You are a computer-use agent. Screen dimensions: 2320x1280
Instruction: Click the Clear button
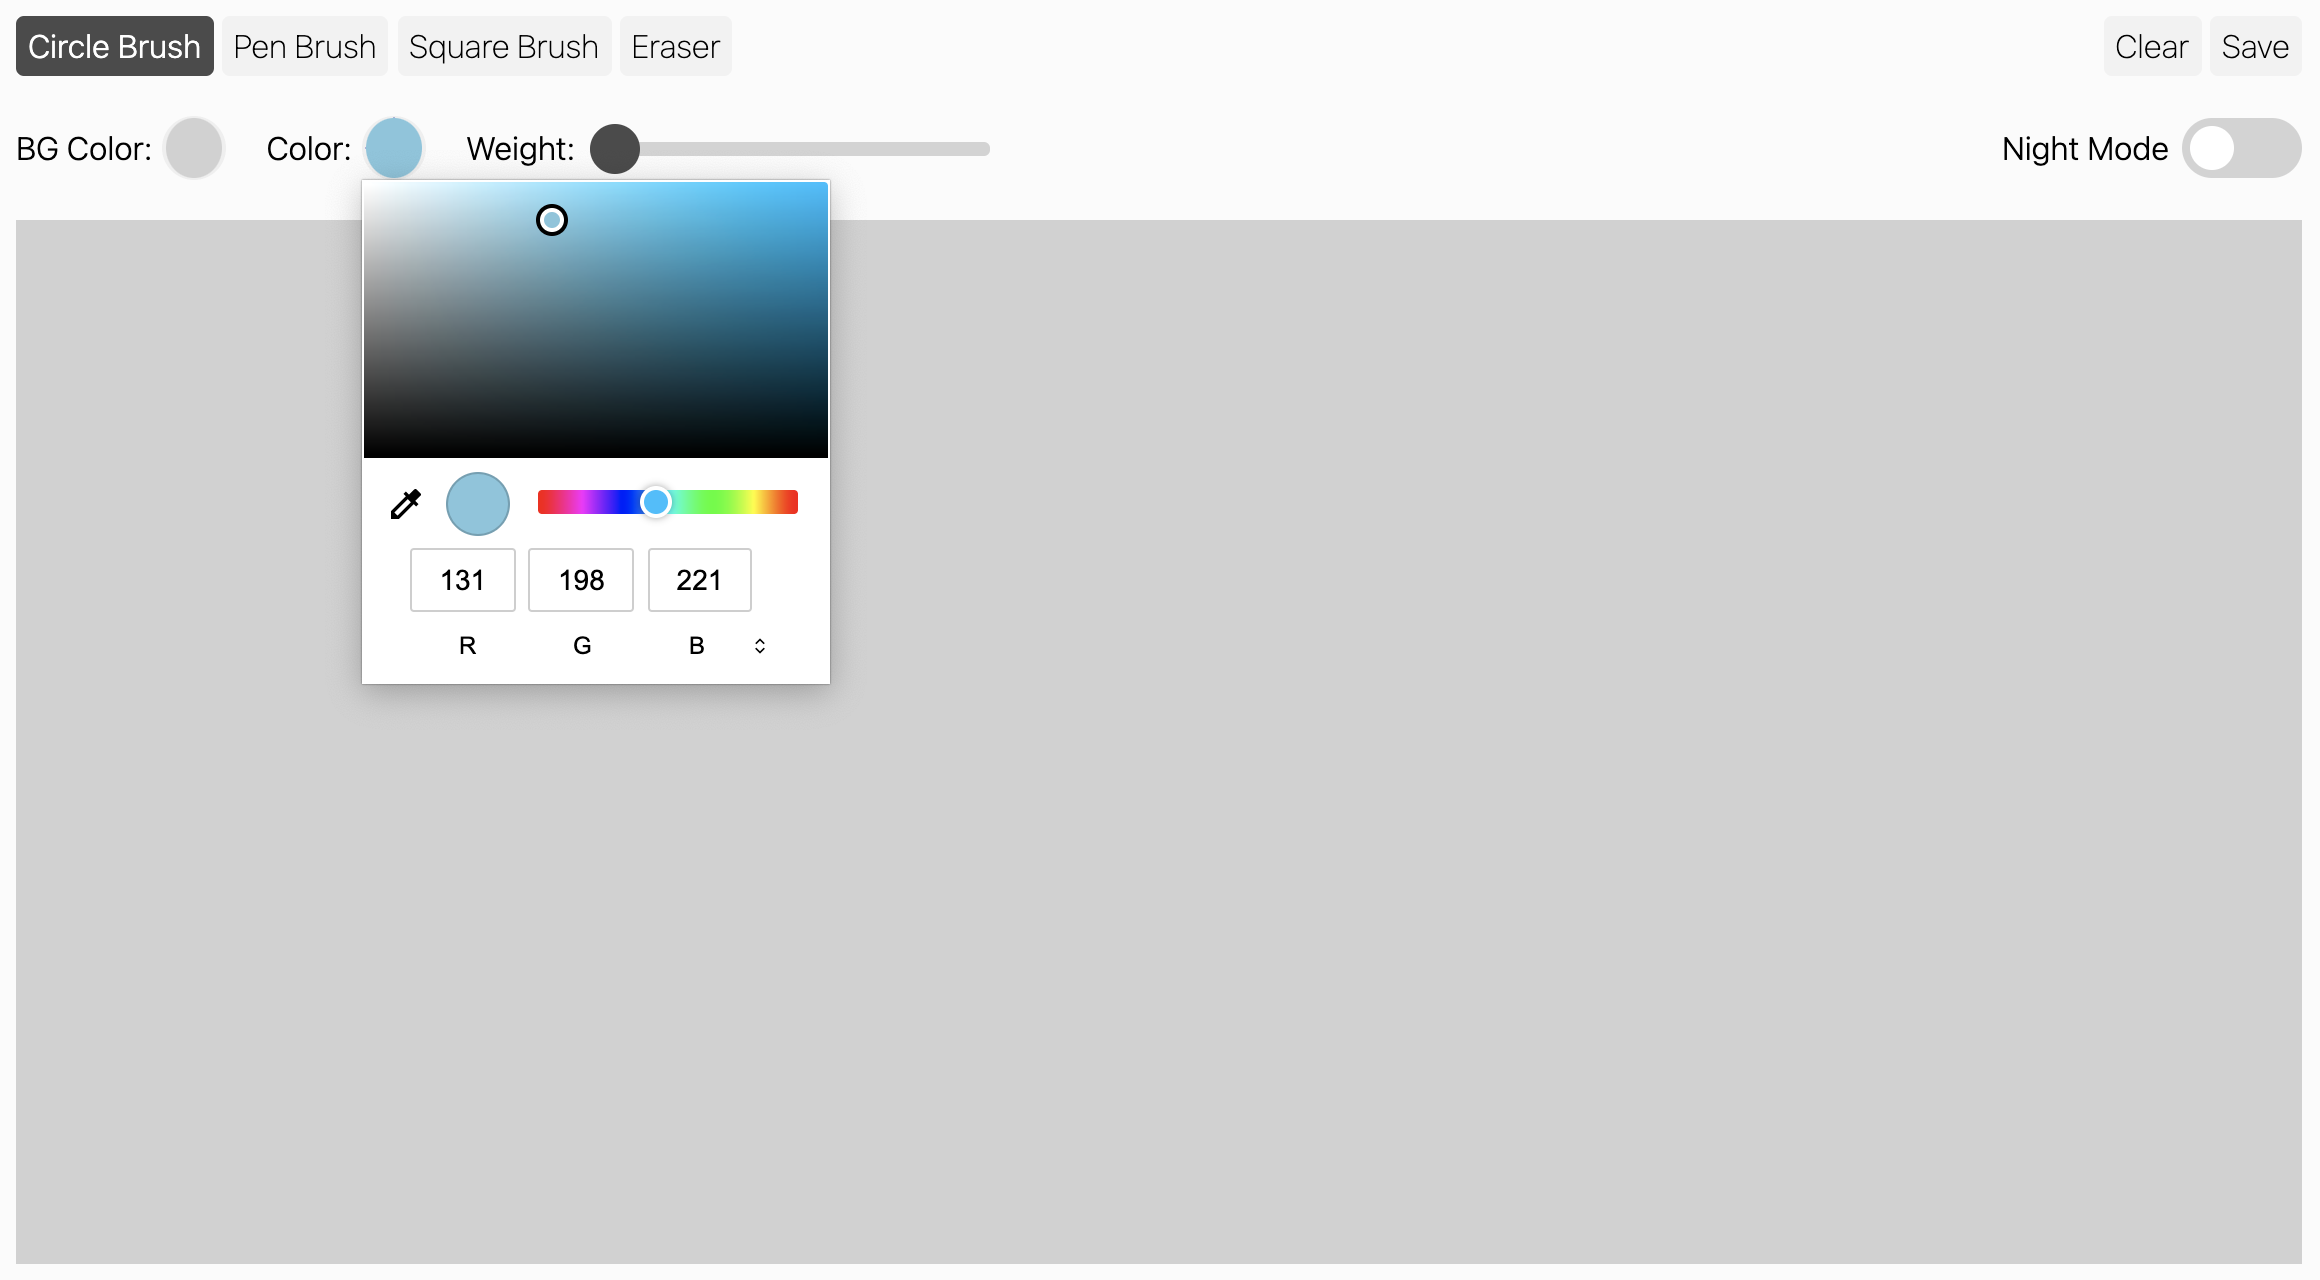2151,46
